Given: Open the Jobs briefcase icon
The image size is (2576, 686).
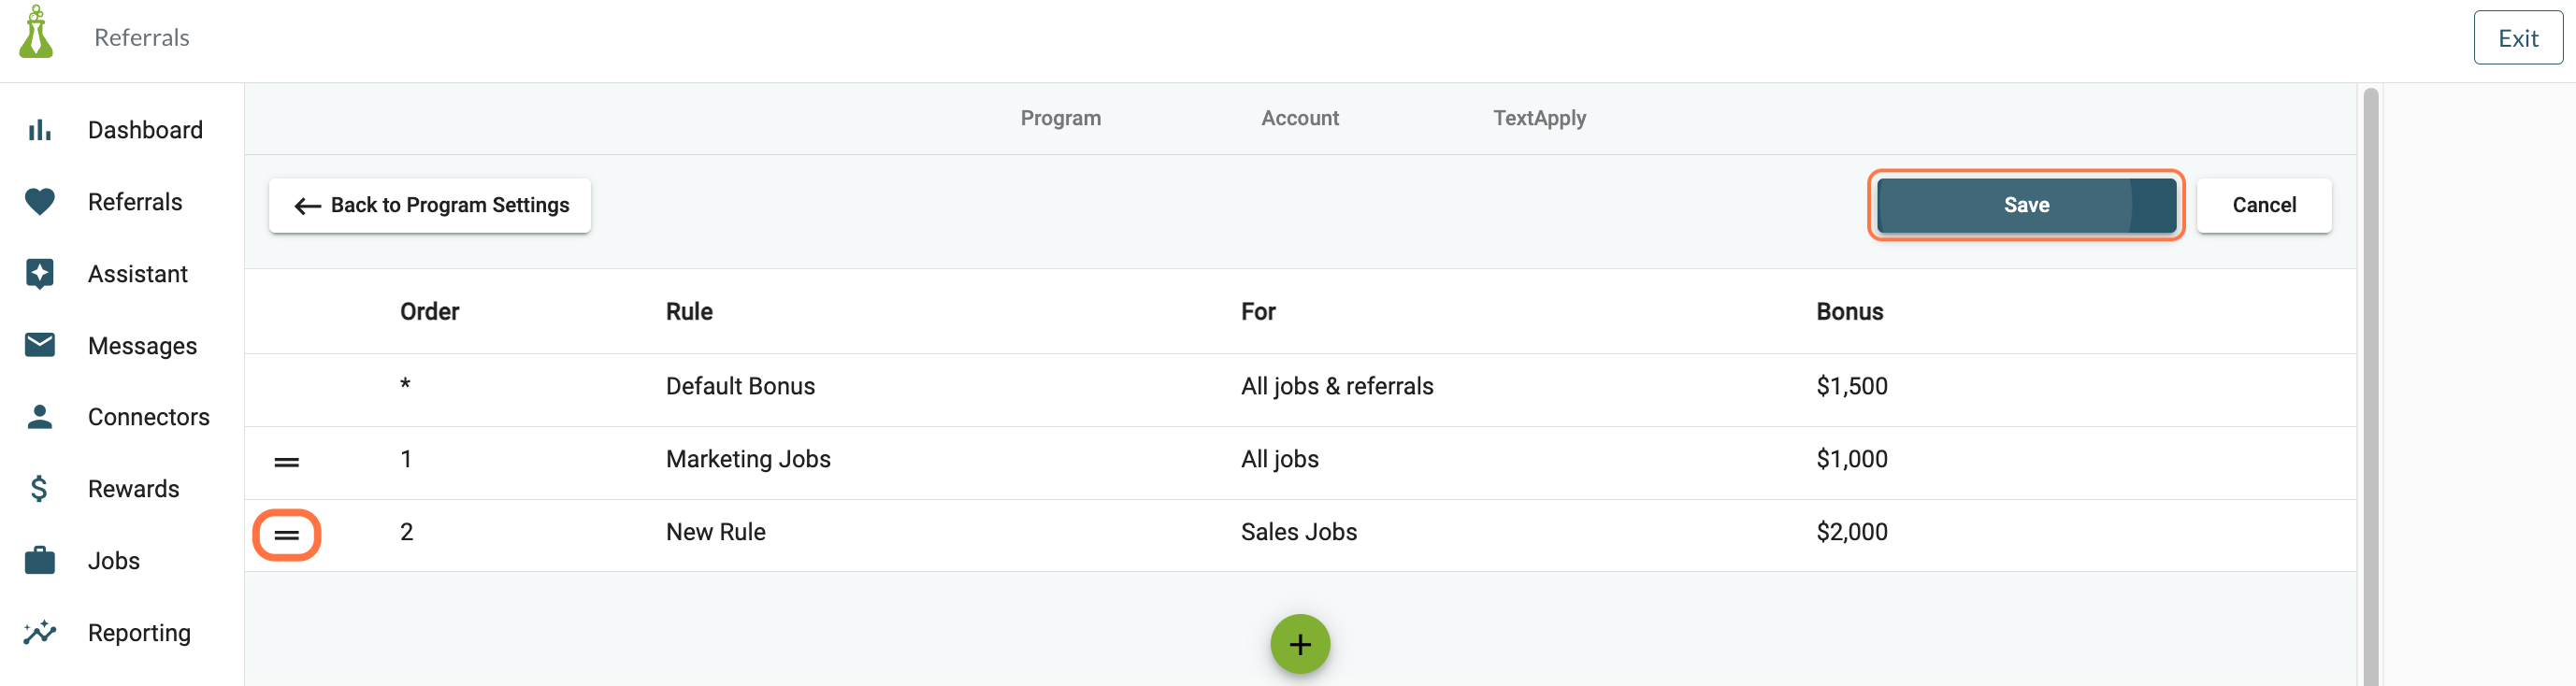Looking at the screenshot, I should 39,561.
